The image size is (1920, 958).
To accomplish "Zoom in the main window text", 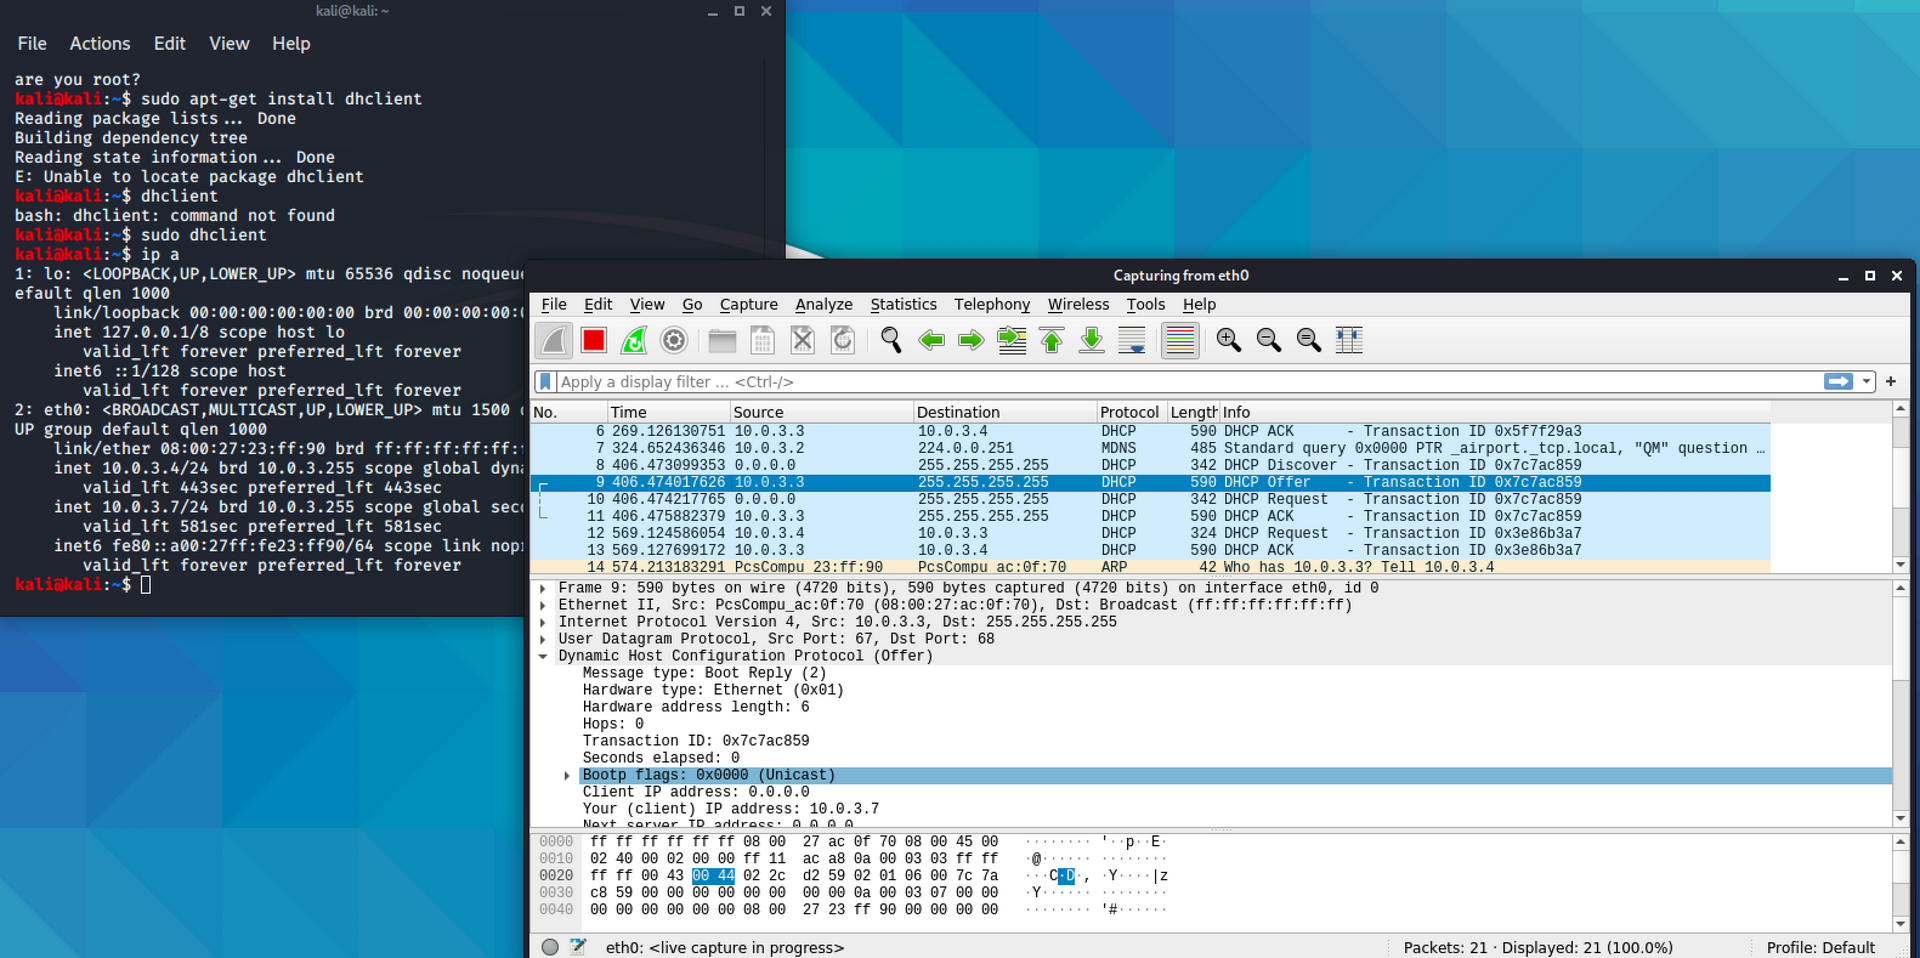I will point(1228,341).
